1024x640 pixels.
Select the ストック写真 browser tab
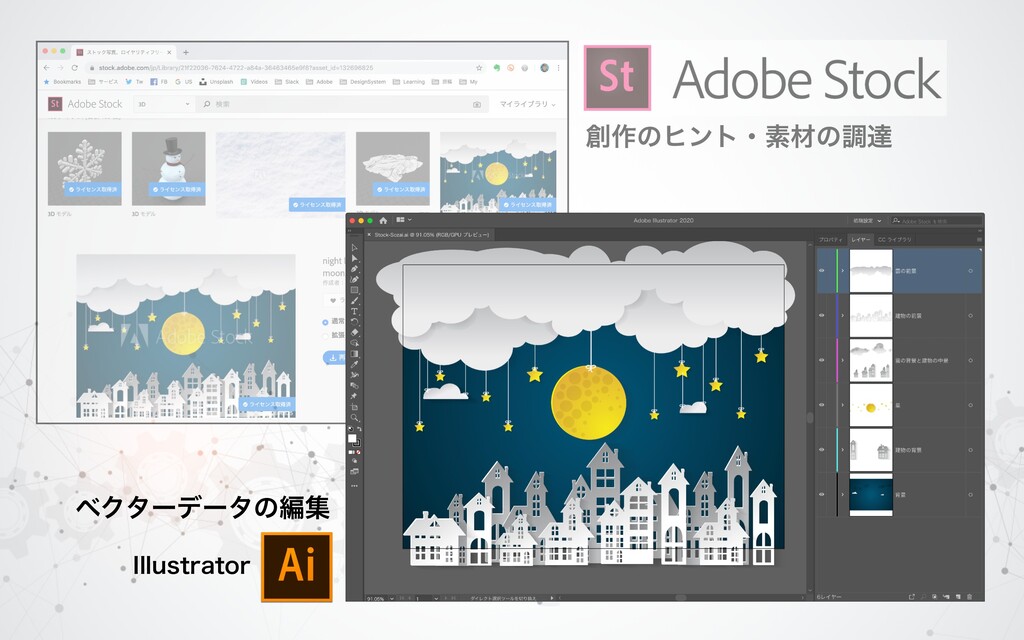[123, 52]
